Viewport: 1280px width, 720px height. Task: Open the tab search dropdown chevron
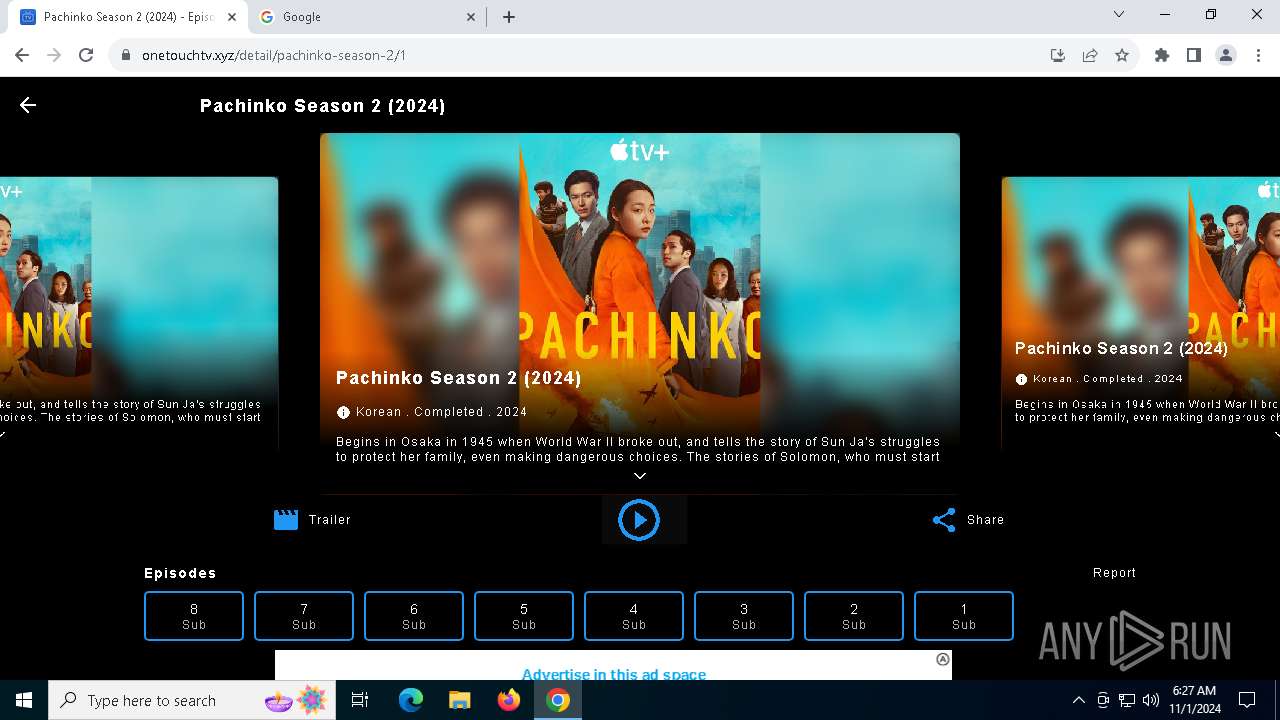(1119, 15)
